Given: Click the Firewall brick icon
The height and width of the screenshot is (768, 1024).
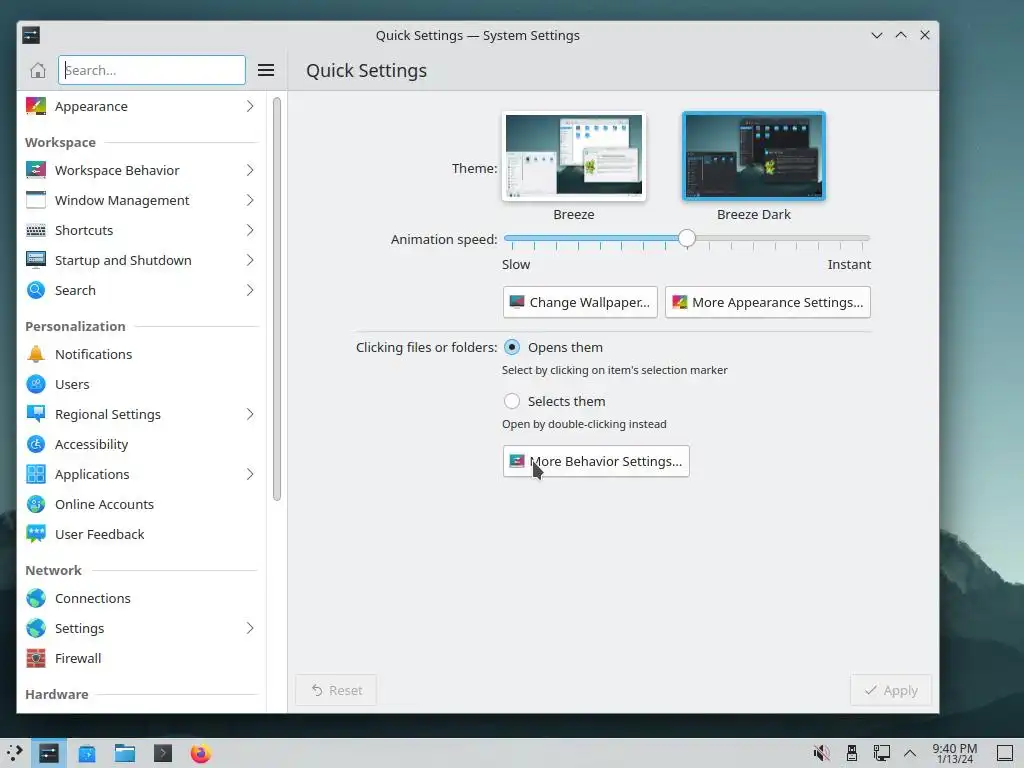Looking at the screenshot, I should (36, 658).
